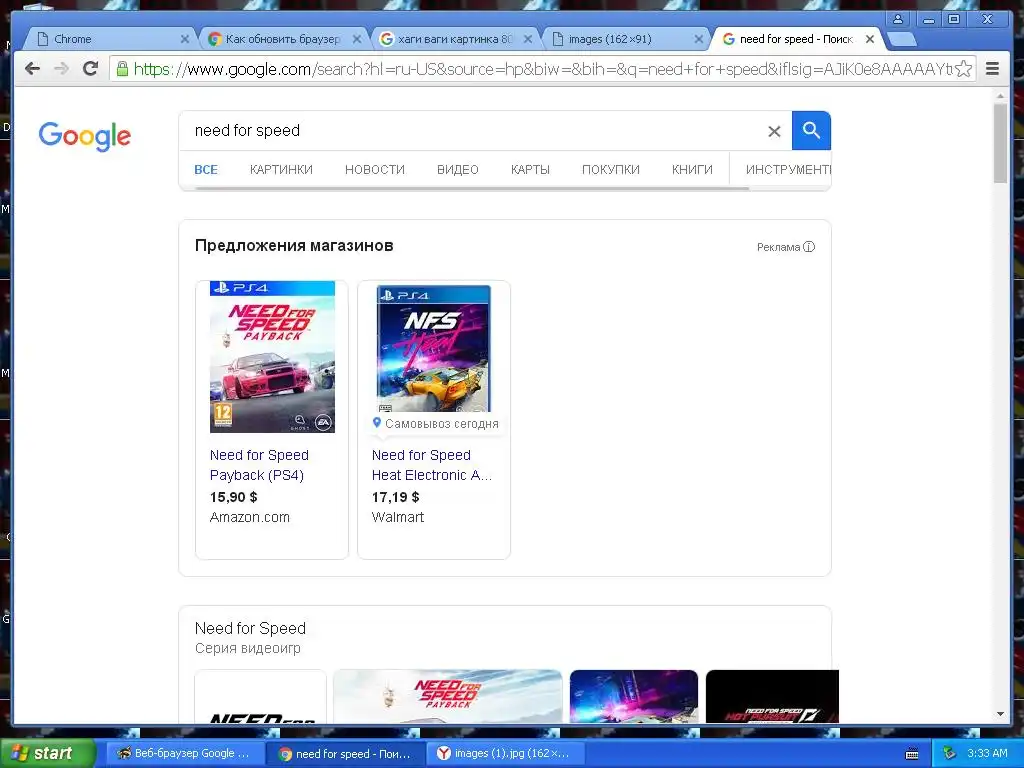Click the browser forward arrow
The image size is (1024, 768).
61,69
